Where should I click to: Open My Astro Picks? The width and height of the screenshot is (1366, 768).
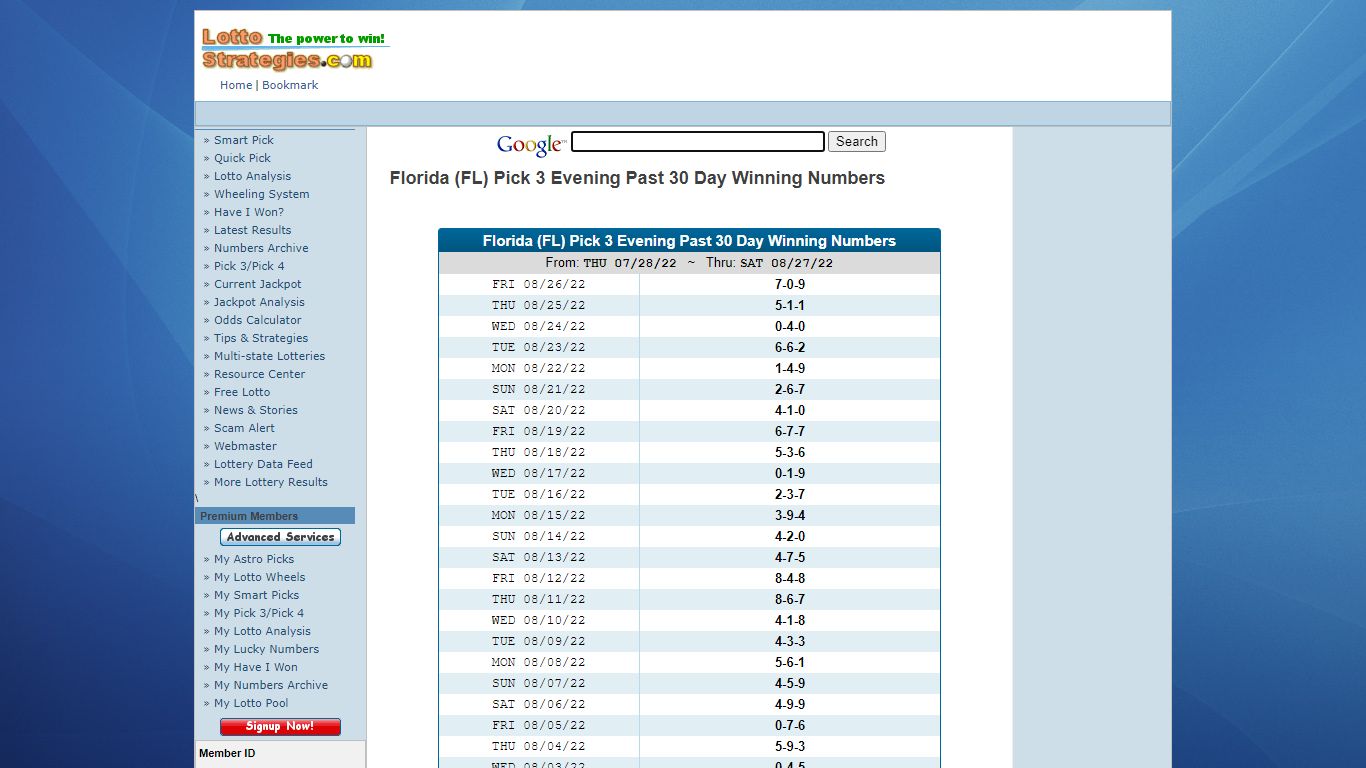[x=254, y=559]
